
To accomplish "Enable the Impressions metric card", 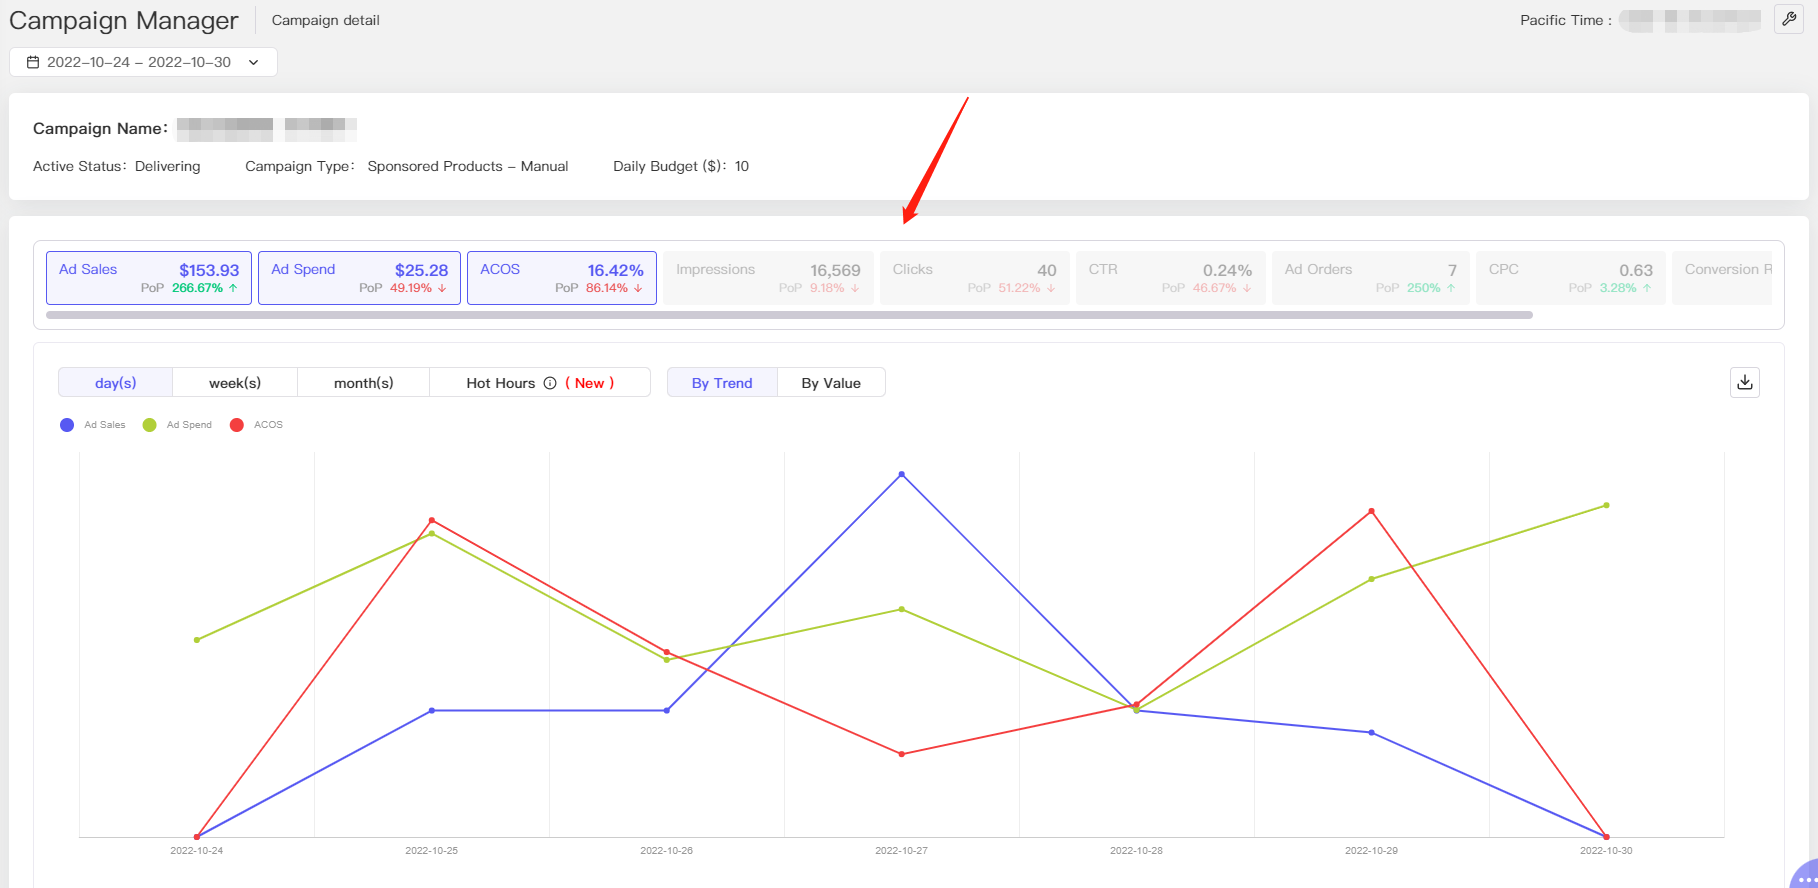I will (768, 278).
